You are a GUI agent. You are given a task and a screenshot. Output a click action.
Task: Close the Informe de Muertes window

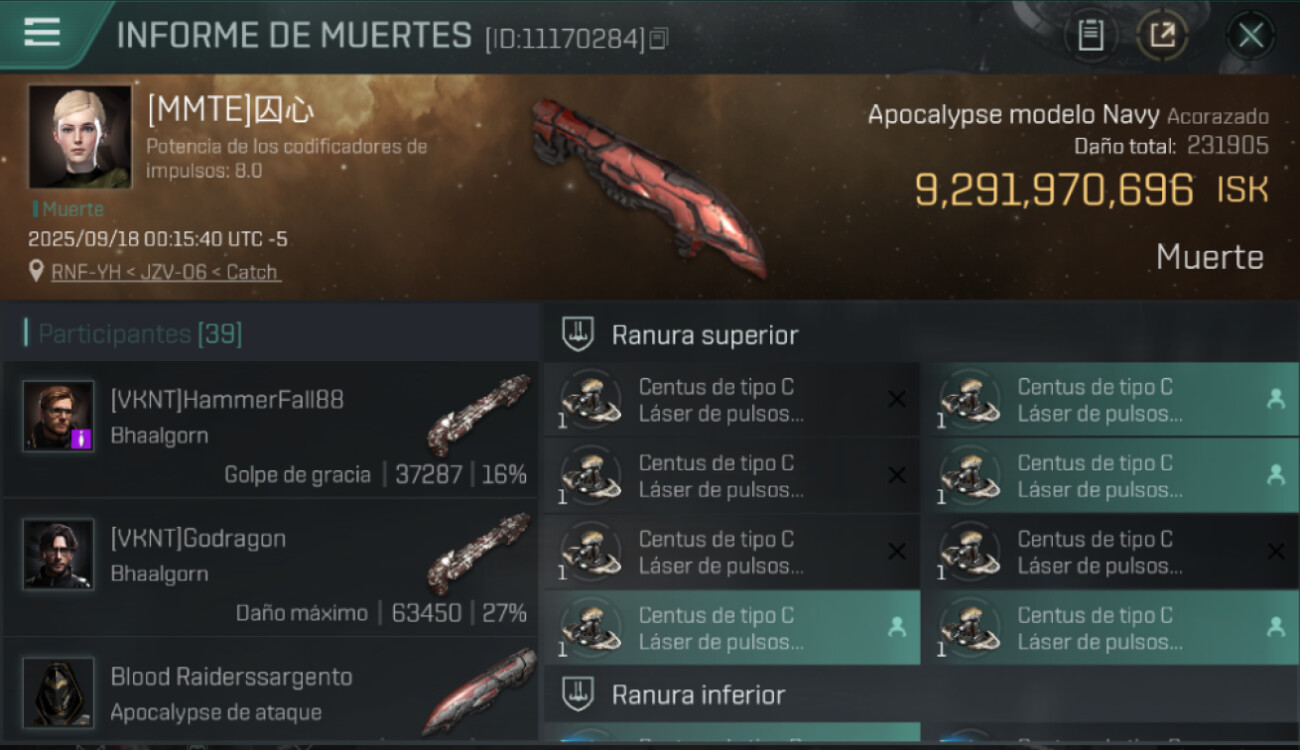pyautogui.click(x=1250, y=36)
